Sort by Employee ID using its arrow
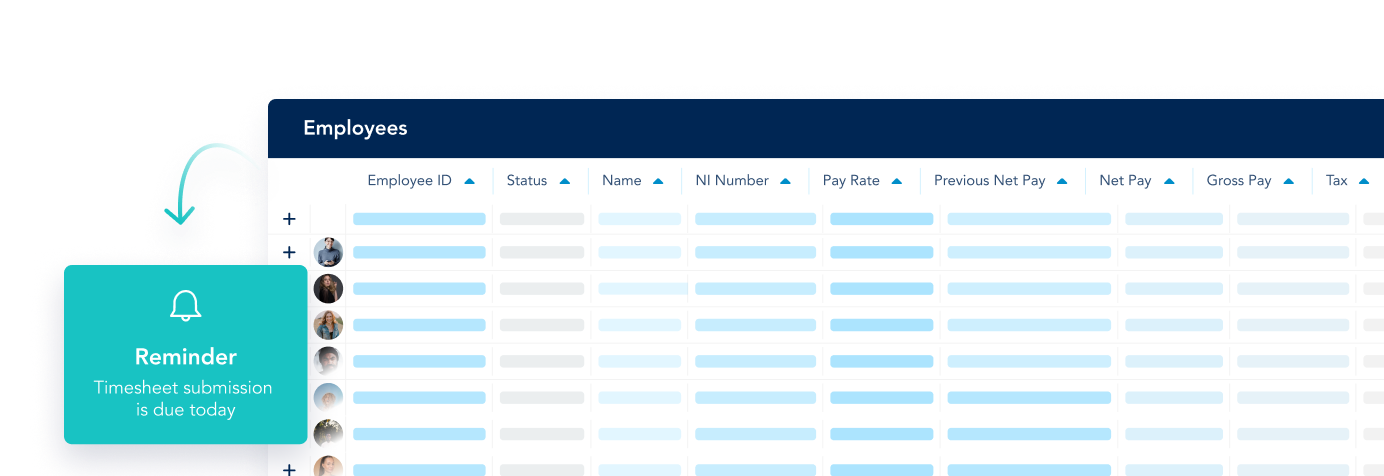This screenshot has height=476, width=1384. 470,181
